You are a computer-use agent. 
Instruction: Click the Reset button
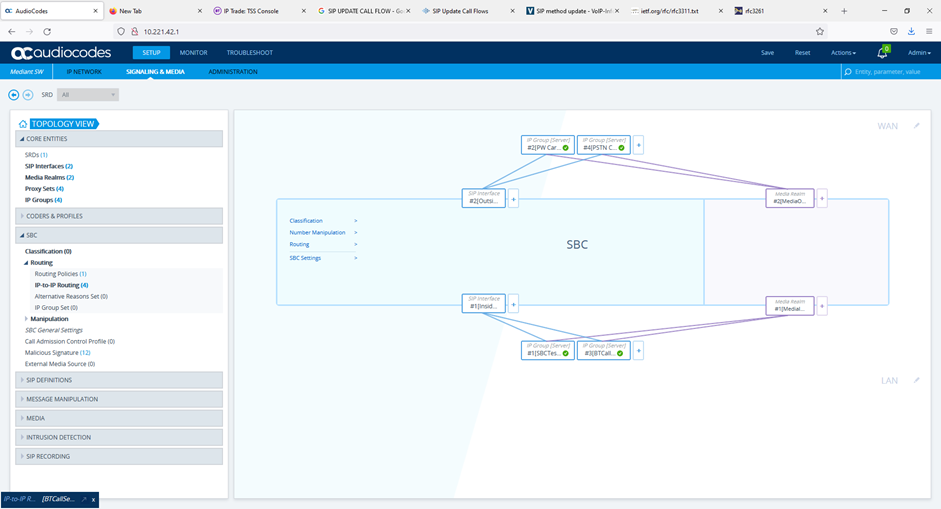802,53
